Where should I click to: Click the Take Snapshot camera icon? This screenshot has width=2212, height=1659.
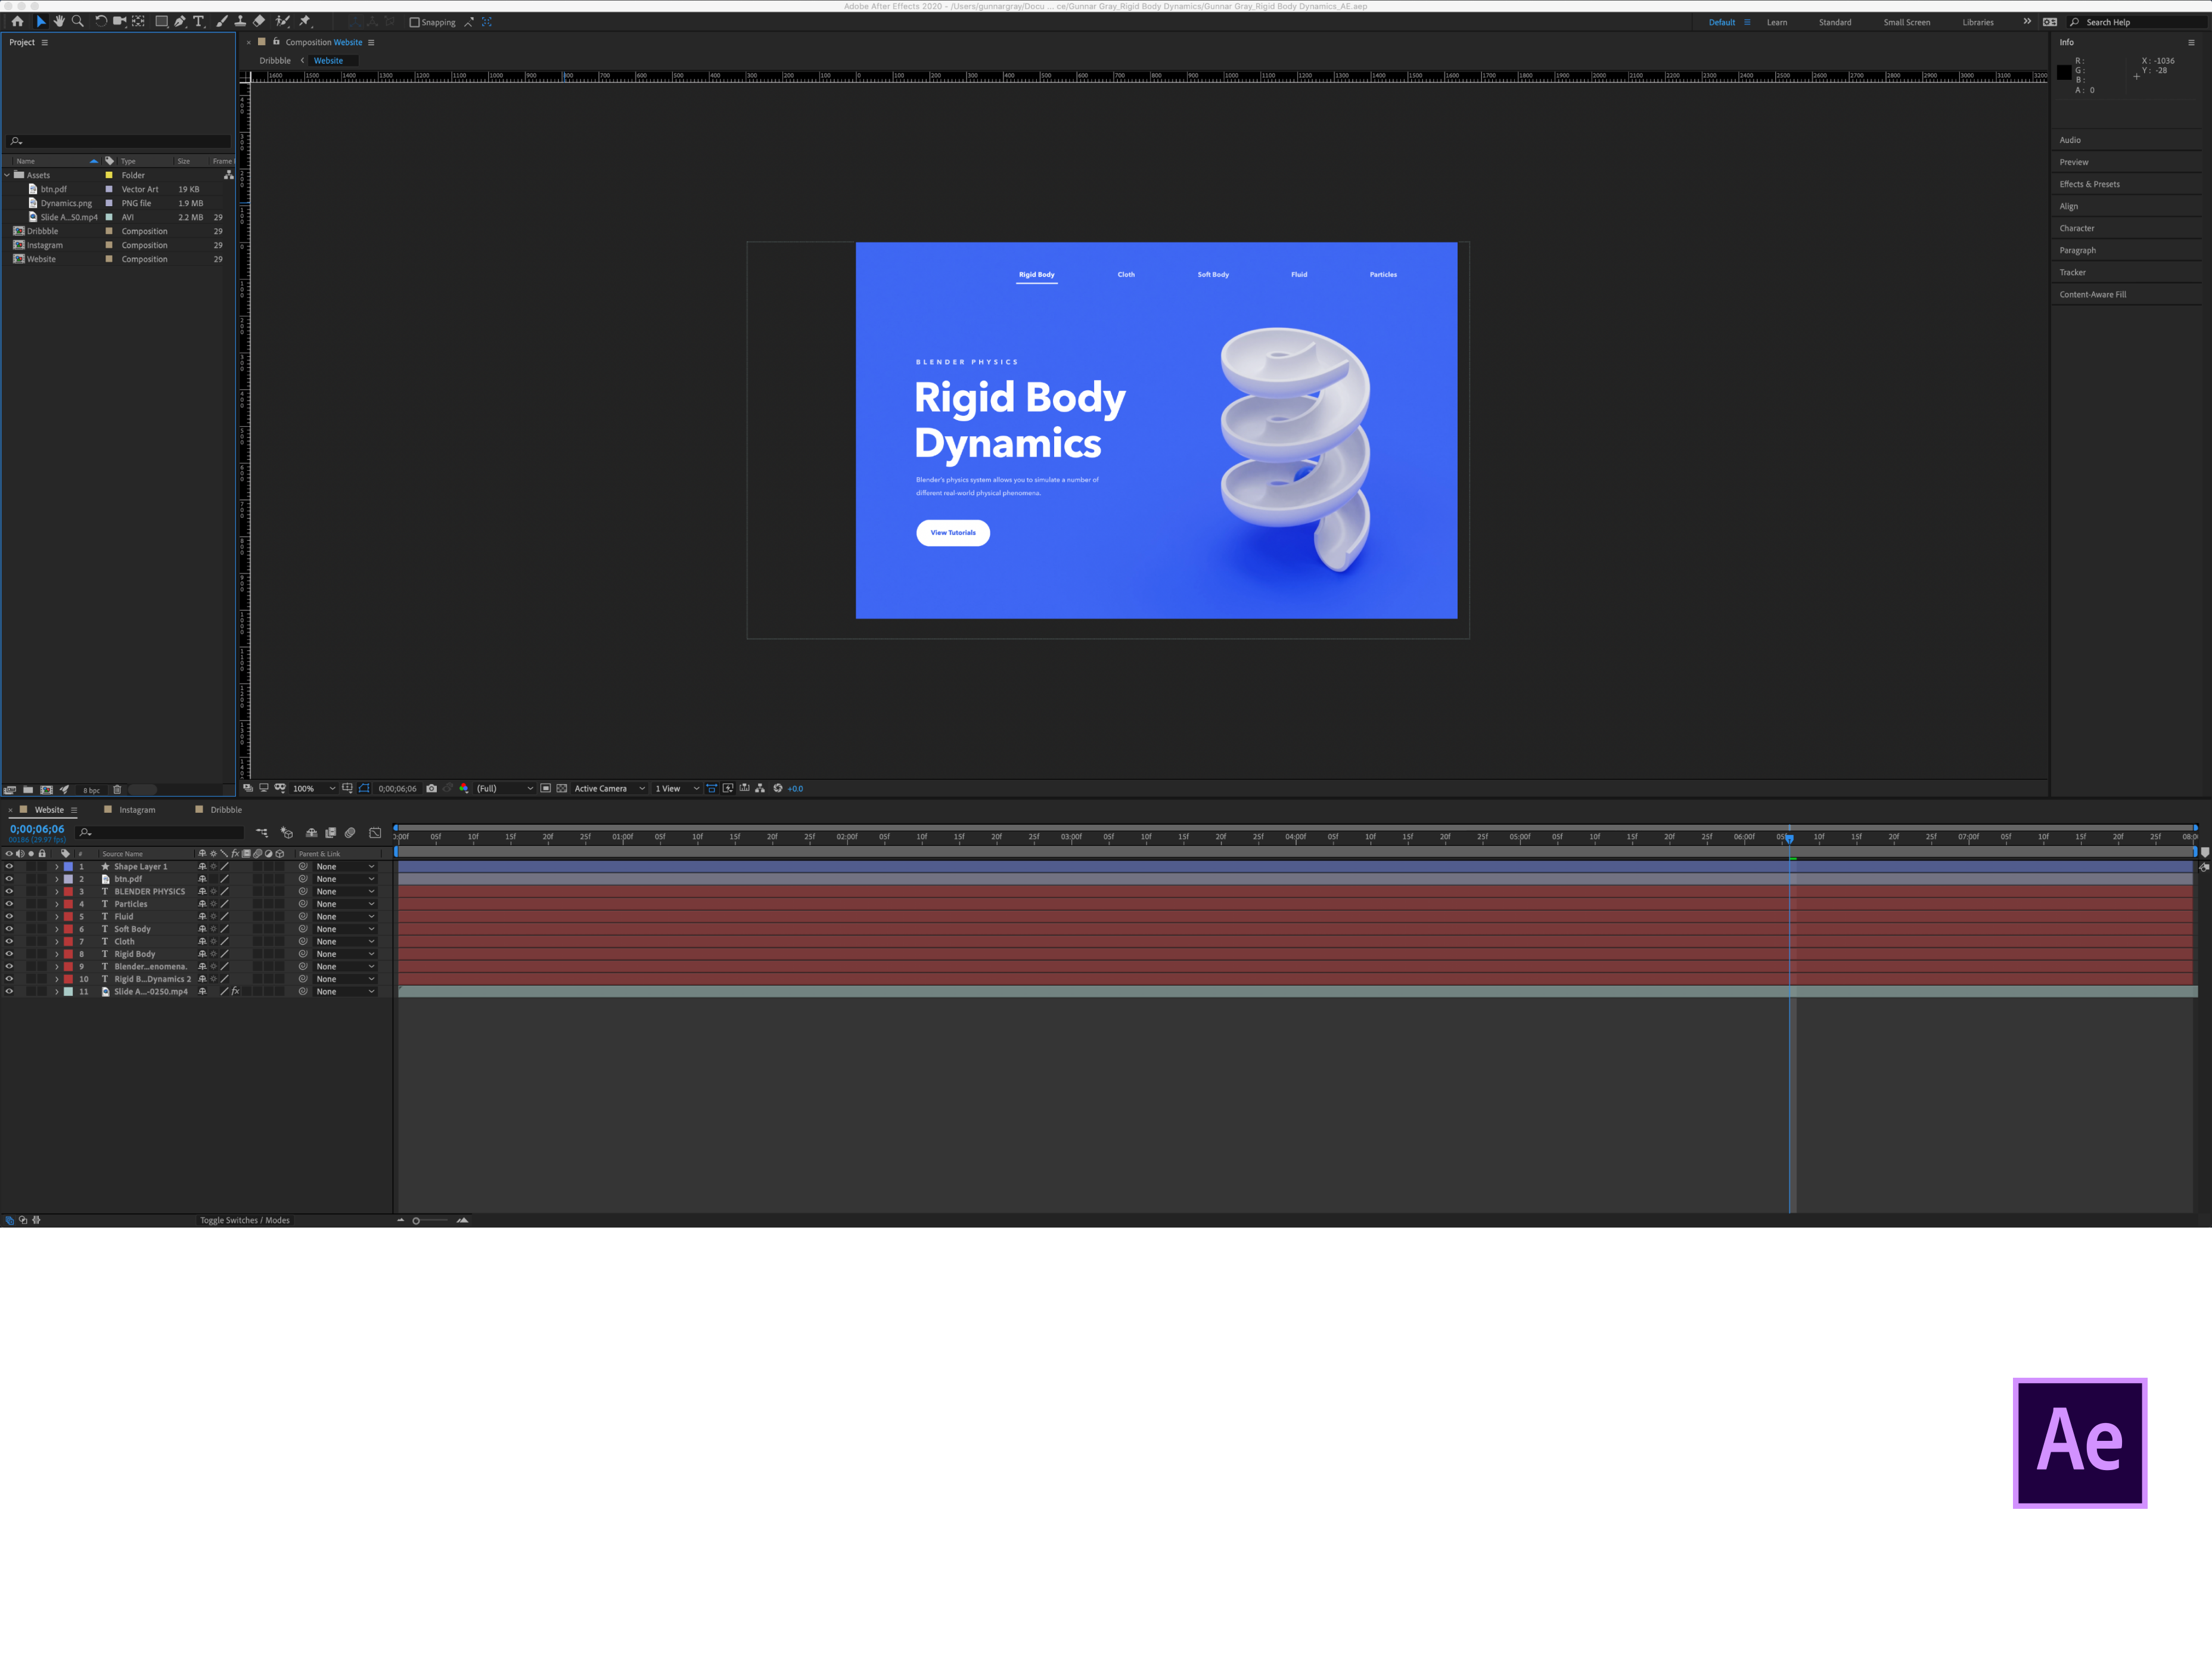(x=431, y=788)
